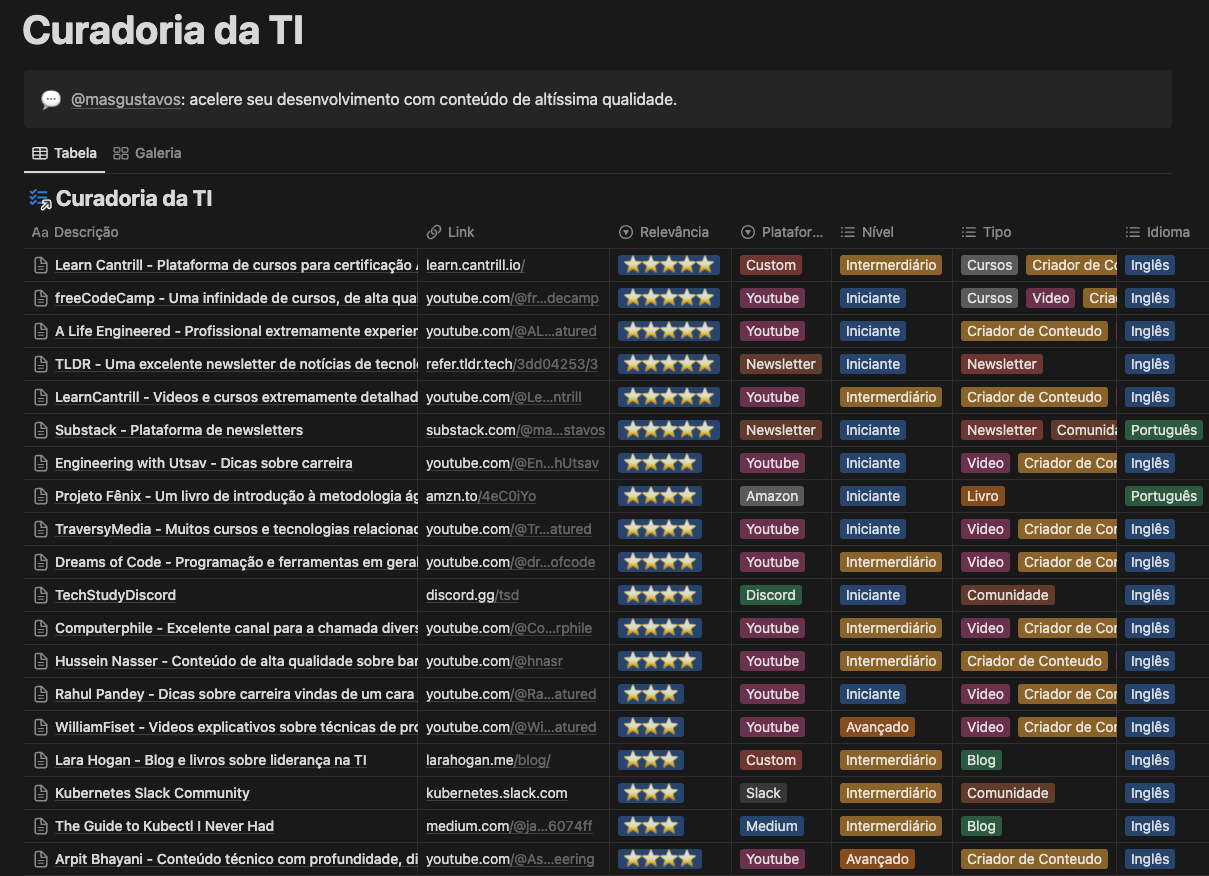Click page icon beside TechStudyDiscord
Screen dimensions: 1209x876
41,595
